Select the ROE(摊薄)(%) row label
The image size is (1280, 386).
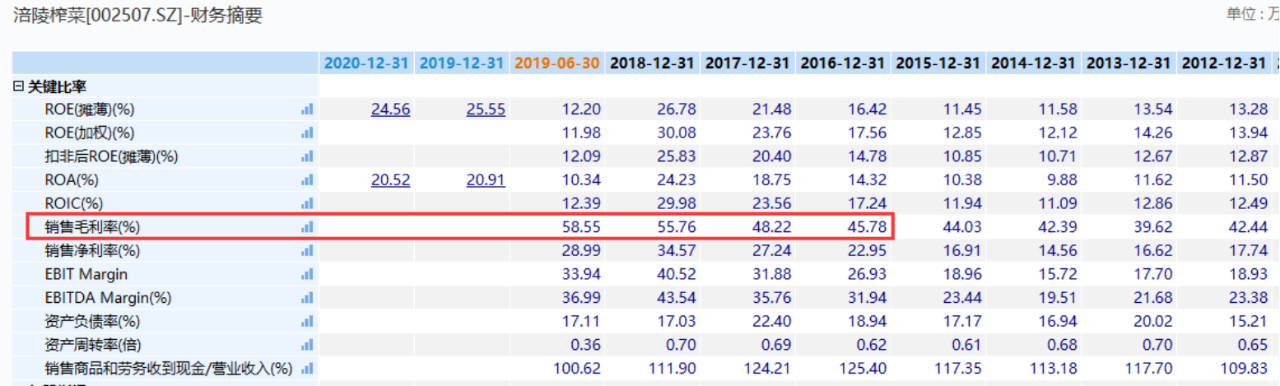tap(89, 109)
